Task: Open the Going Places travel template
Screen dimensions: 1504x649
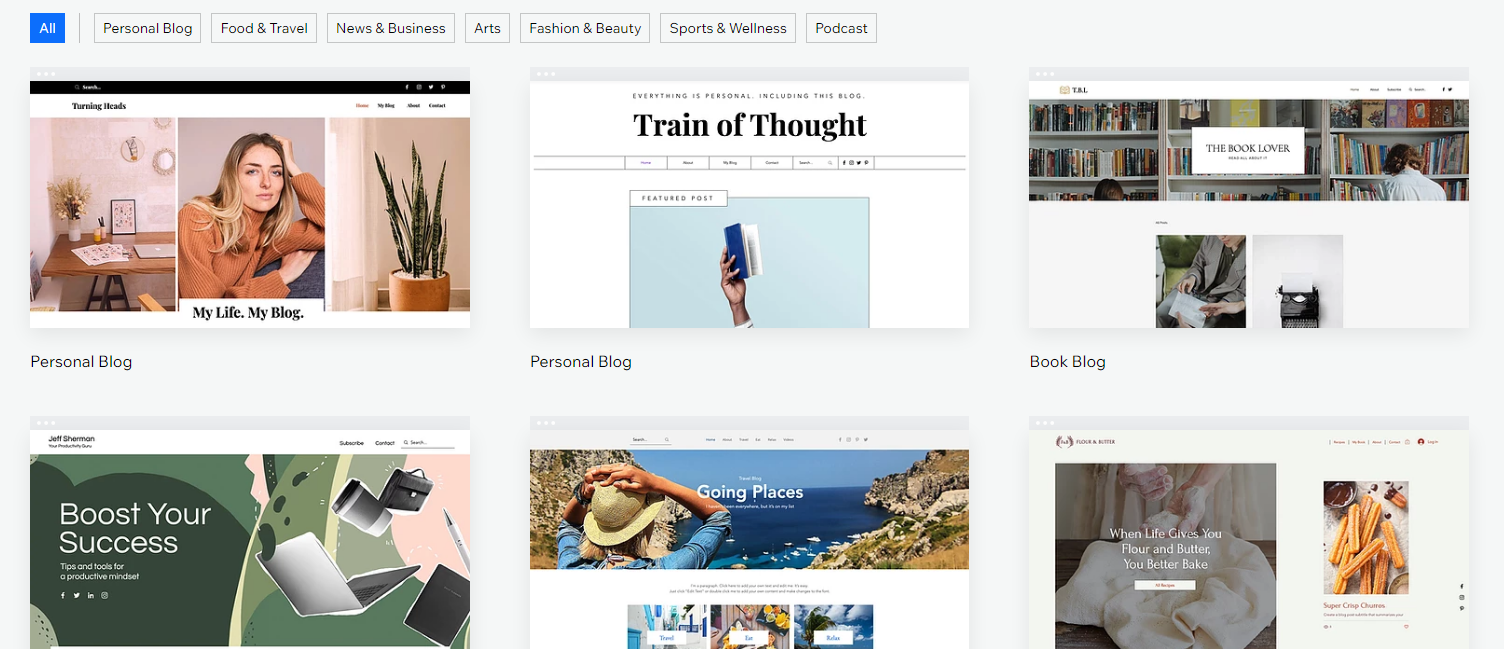Action: [749, 533]
